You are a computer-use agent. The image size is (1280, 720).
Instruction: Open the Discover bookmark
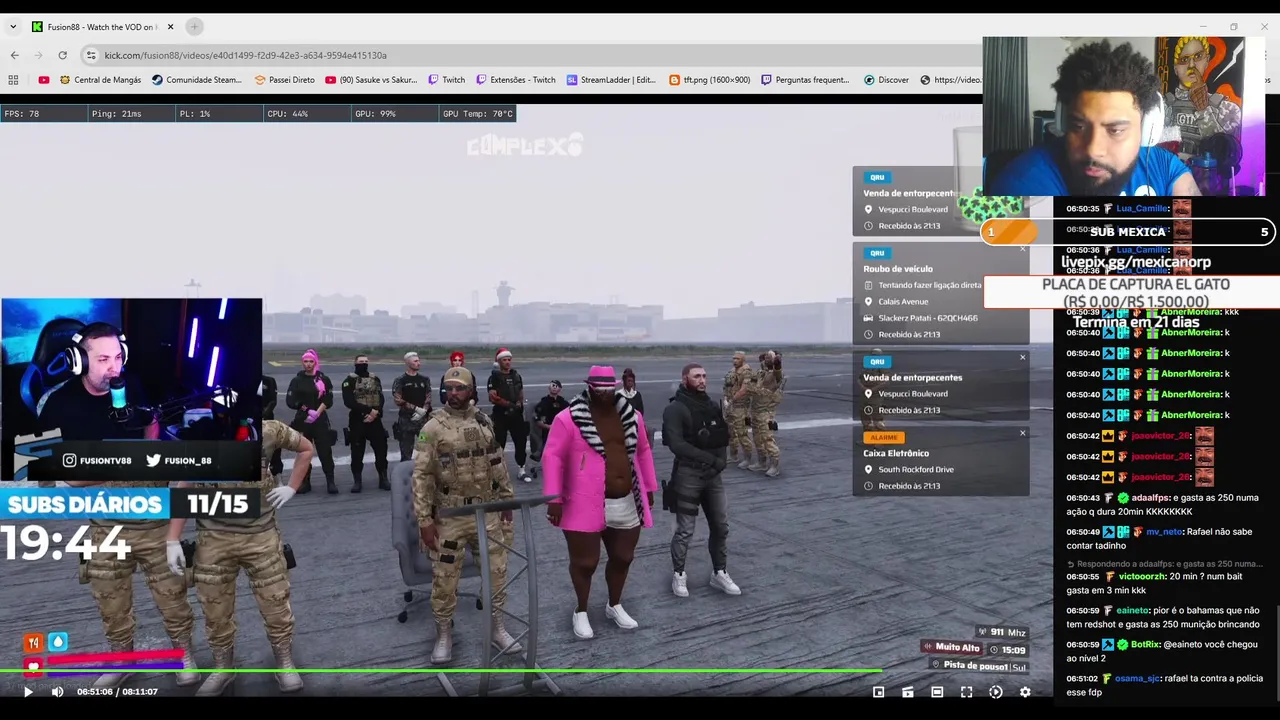(887, 80)
